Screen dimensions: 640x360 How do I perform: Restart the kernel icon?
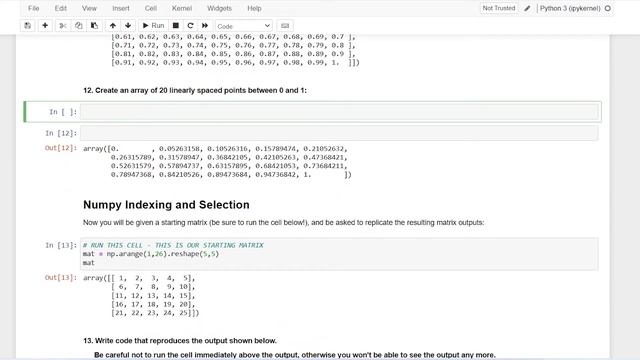click(190, 26)
